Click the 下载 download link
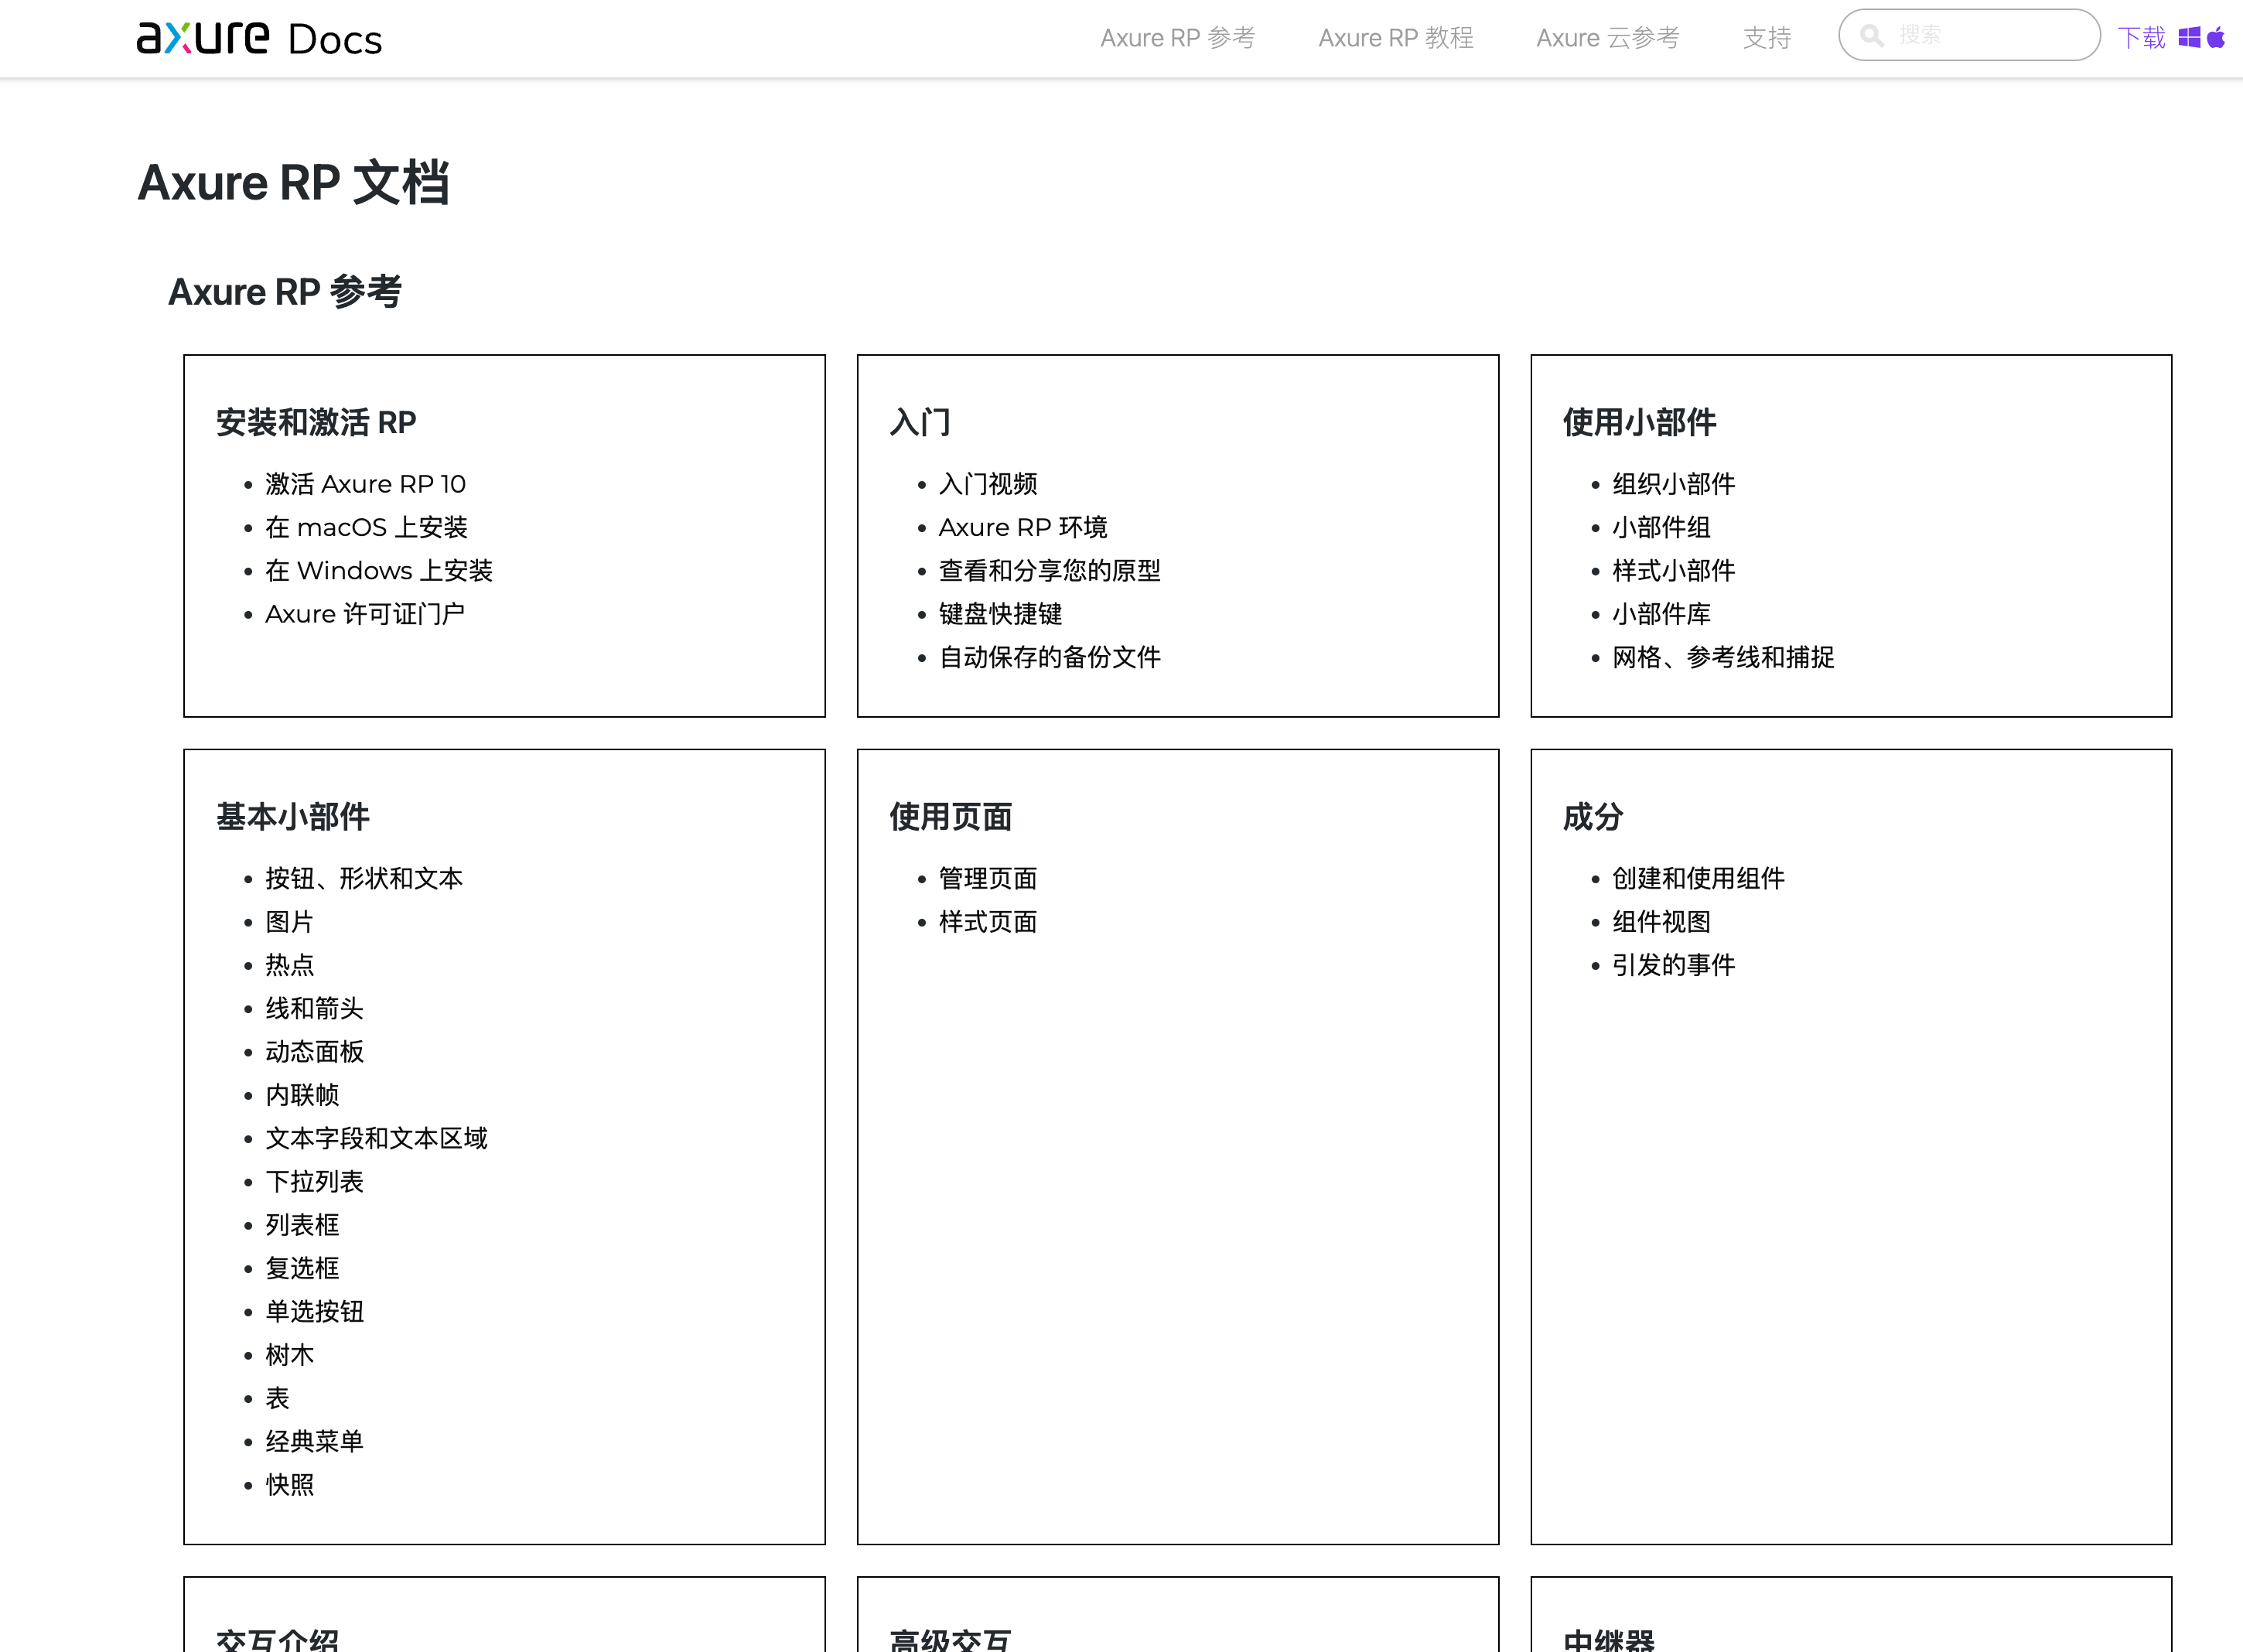 point(2141,38)
